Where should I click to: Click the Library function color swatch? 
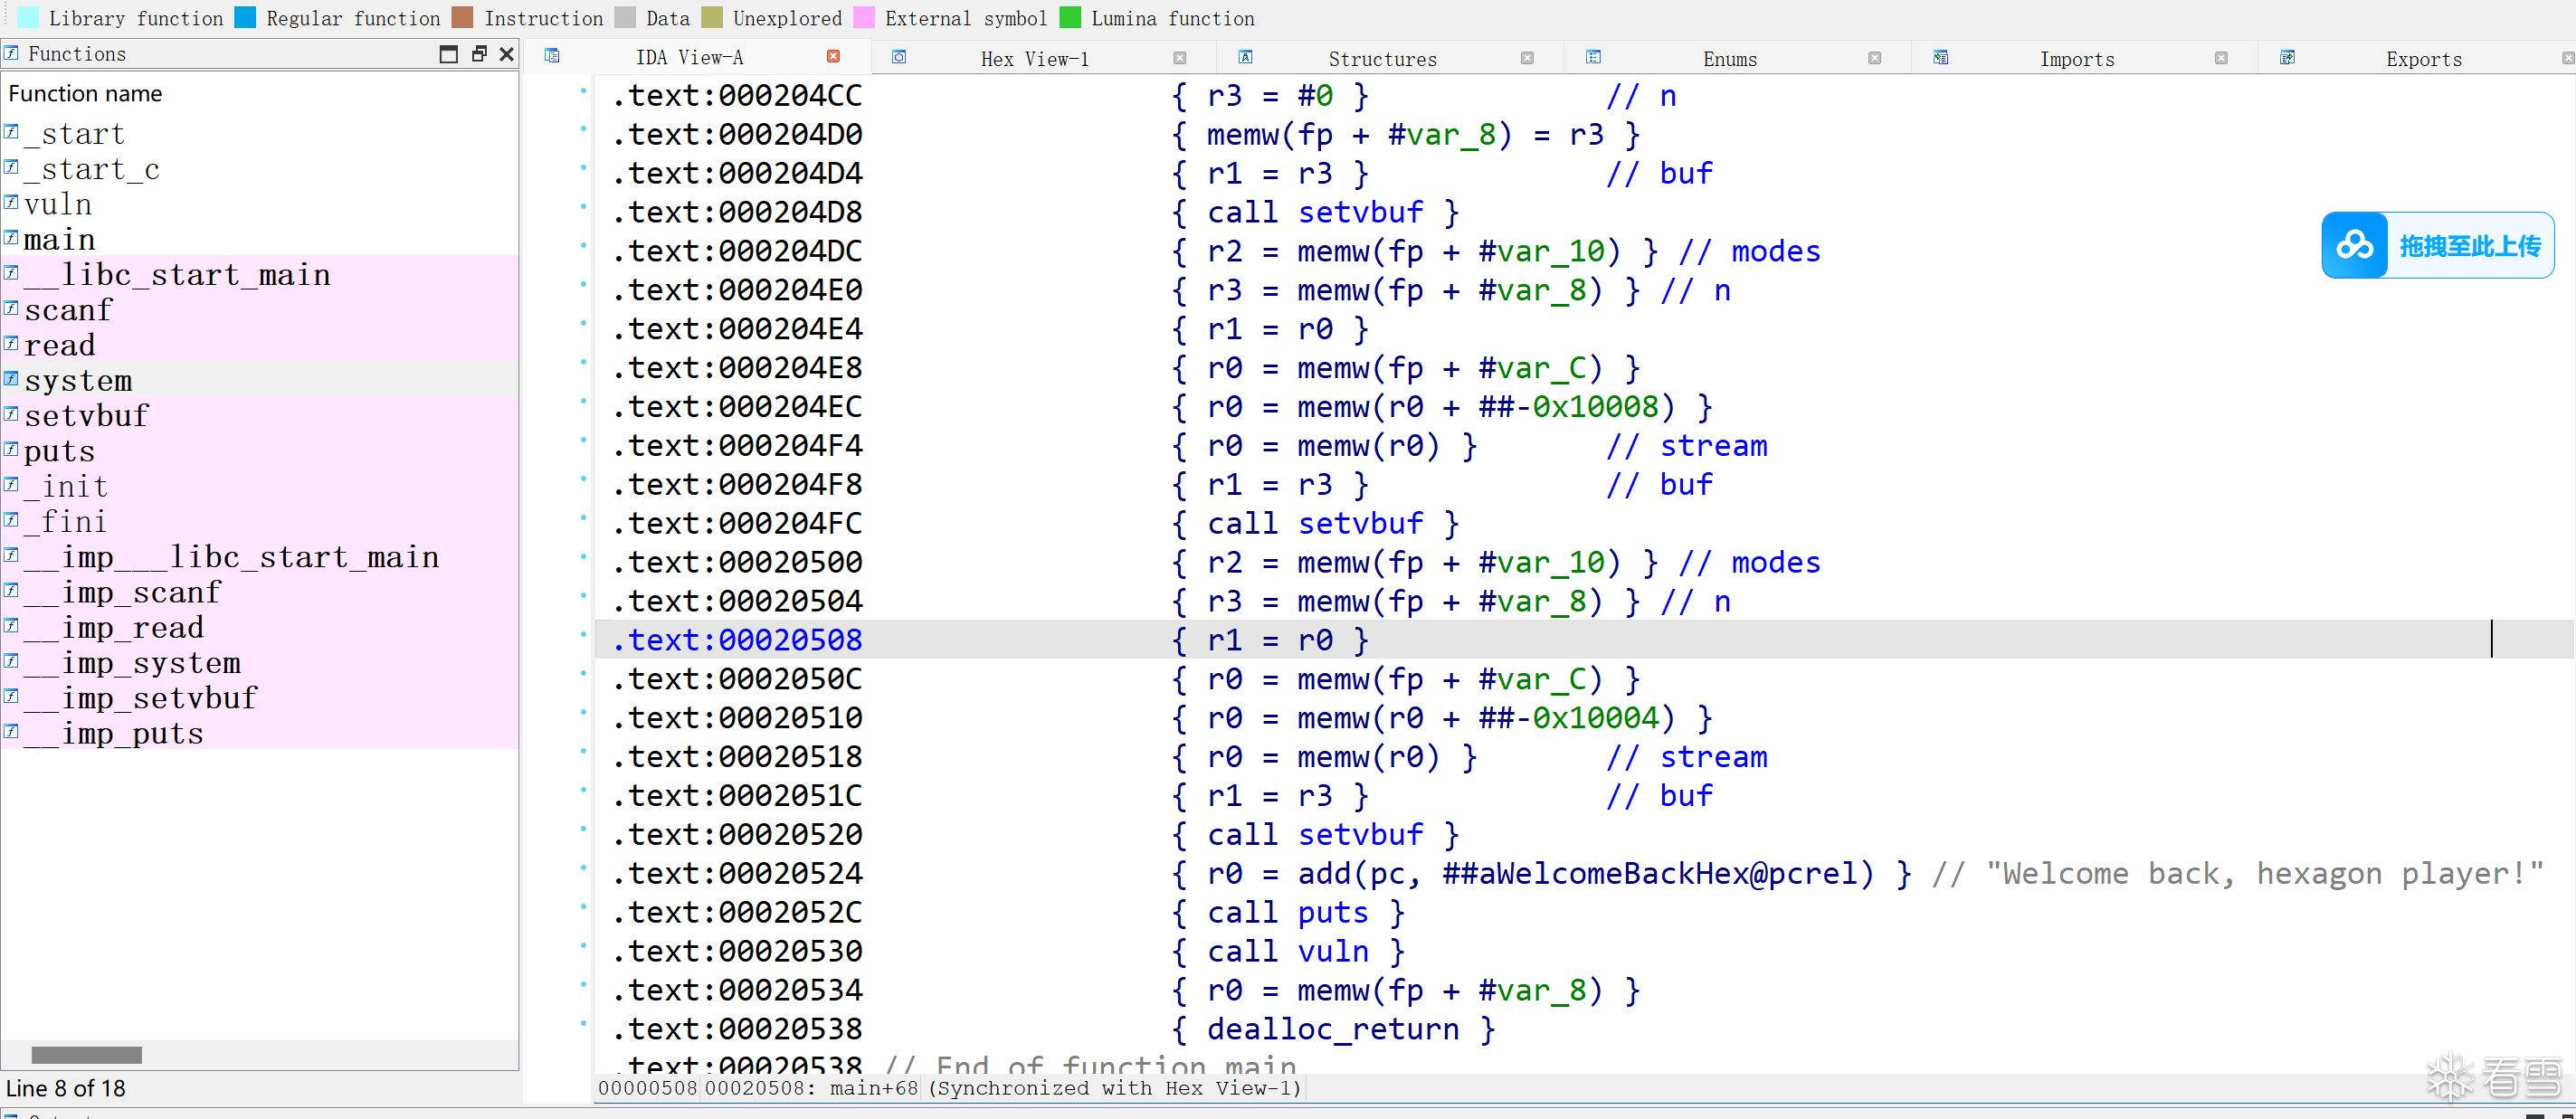[x=29, y=17]
